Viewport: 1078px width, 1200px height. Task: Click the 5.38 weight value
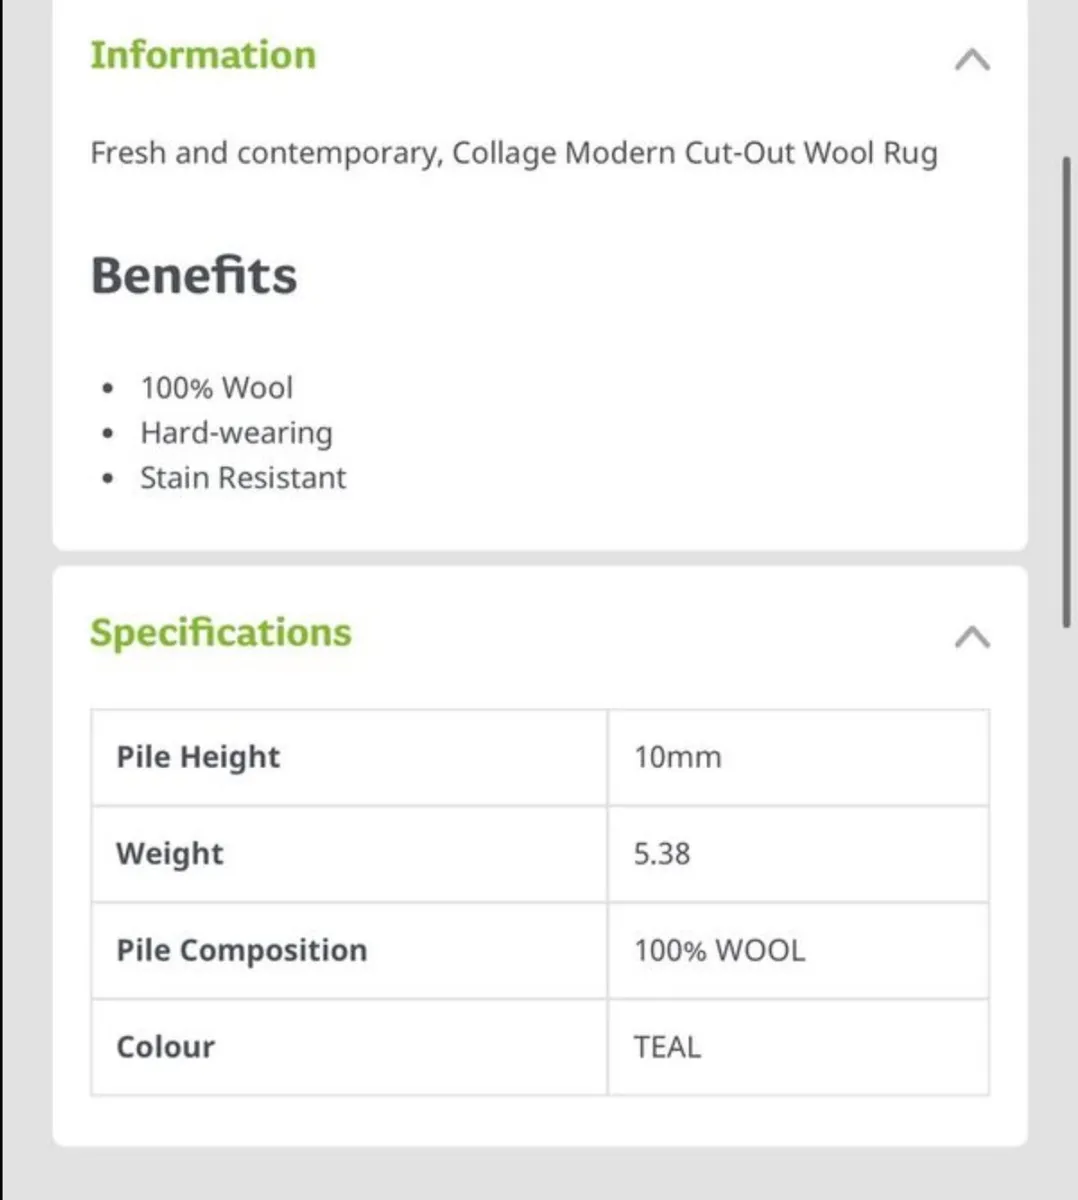pos(662,854)
